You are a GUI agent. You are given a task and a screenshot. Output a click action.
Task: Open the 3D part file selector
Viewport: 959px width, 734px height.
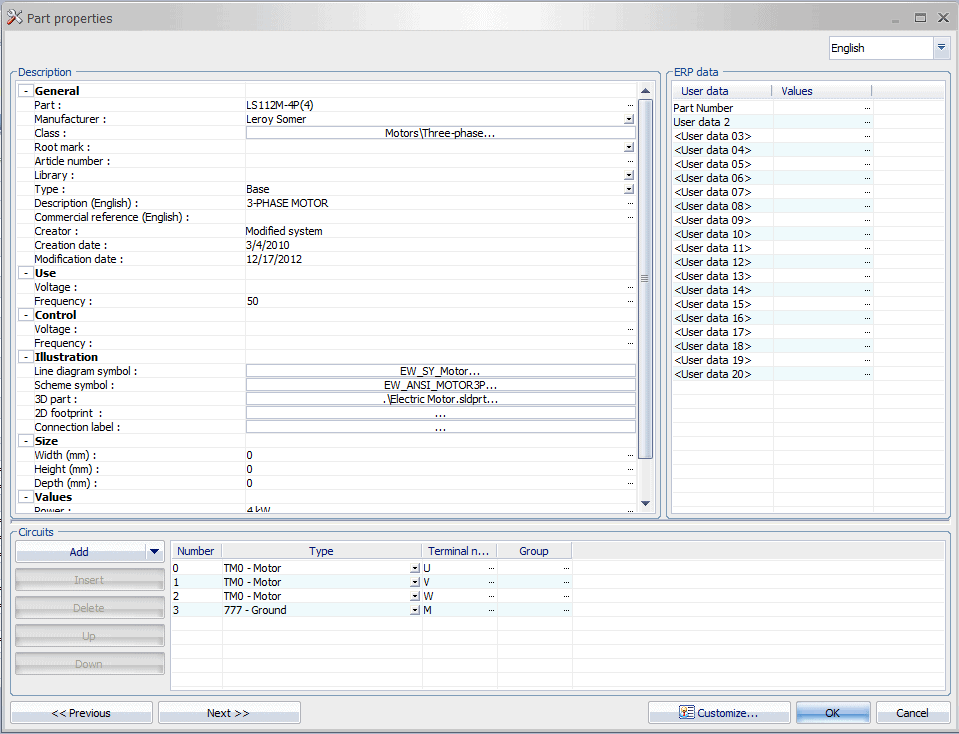tap(440, 399)
